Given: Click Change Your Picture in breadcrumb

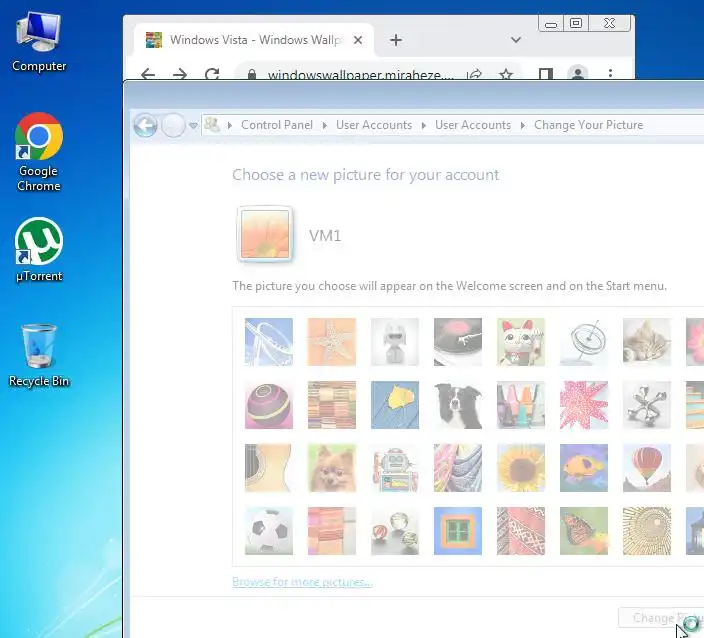Looking at the screenshot, I should 588,125.
